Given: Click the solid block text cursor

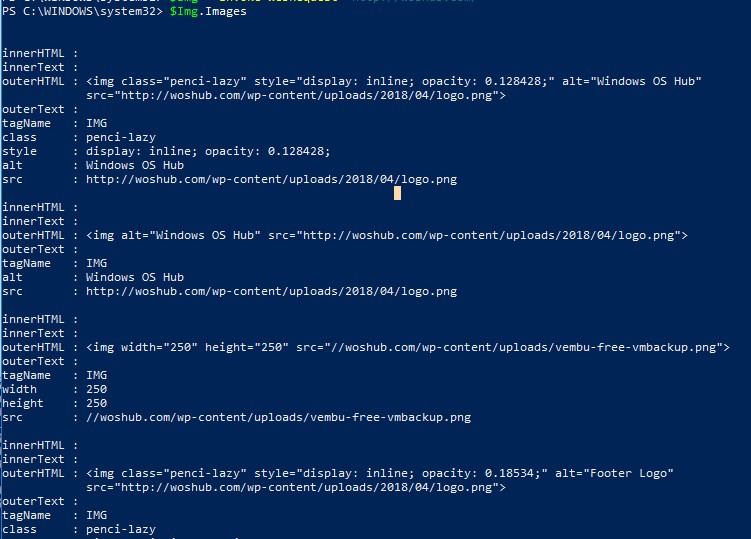Looking at the screenshot, I should tap(397, 193).
